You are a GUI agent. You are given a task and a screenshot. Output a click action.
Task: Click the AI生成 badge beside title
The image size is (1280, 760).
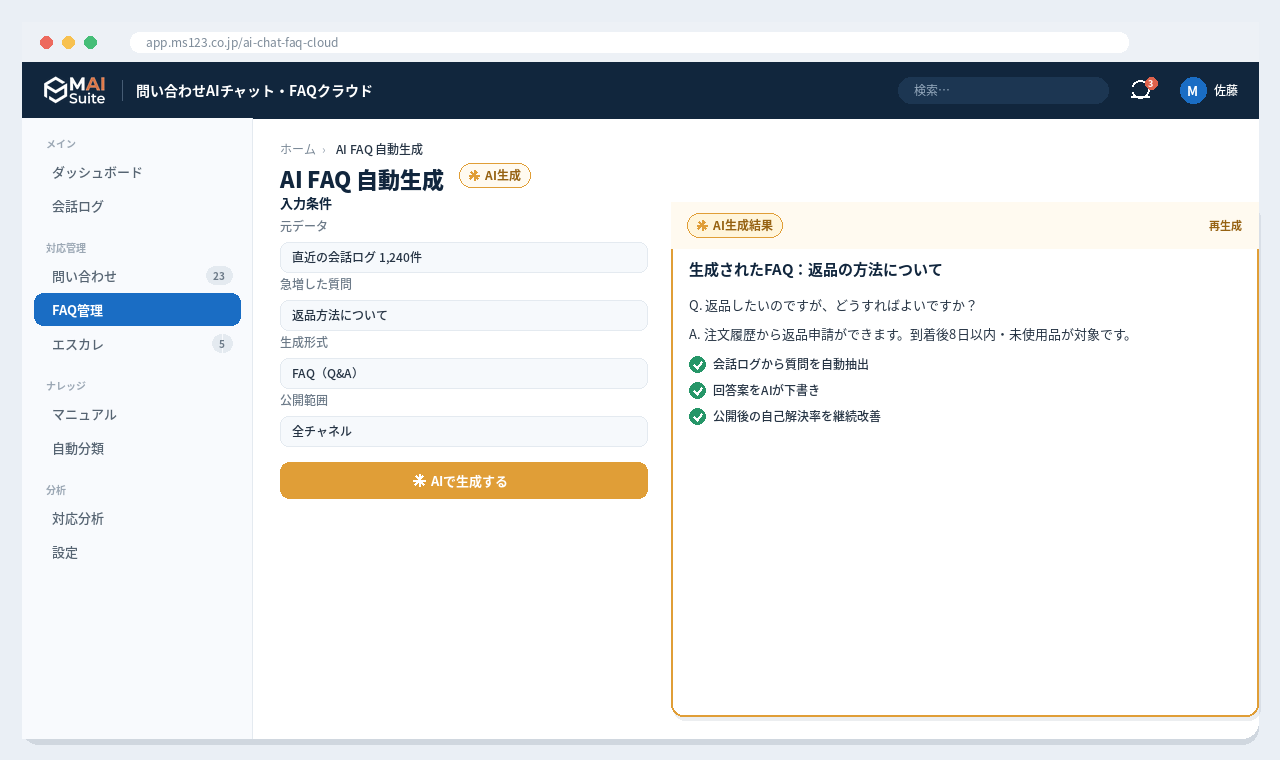pos(495,175)
